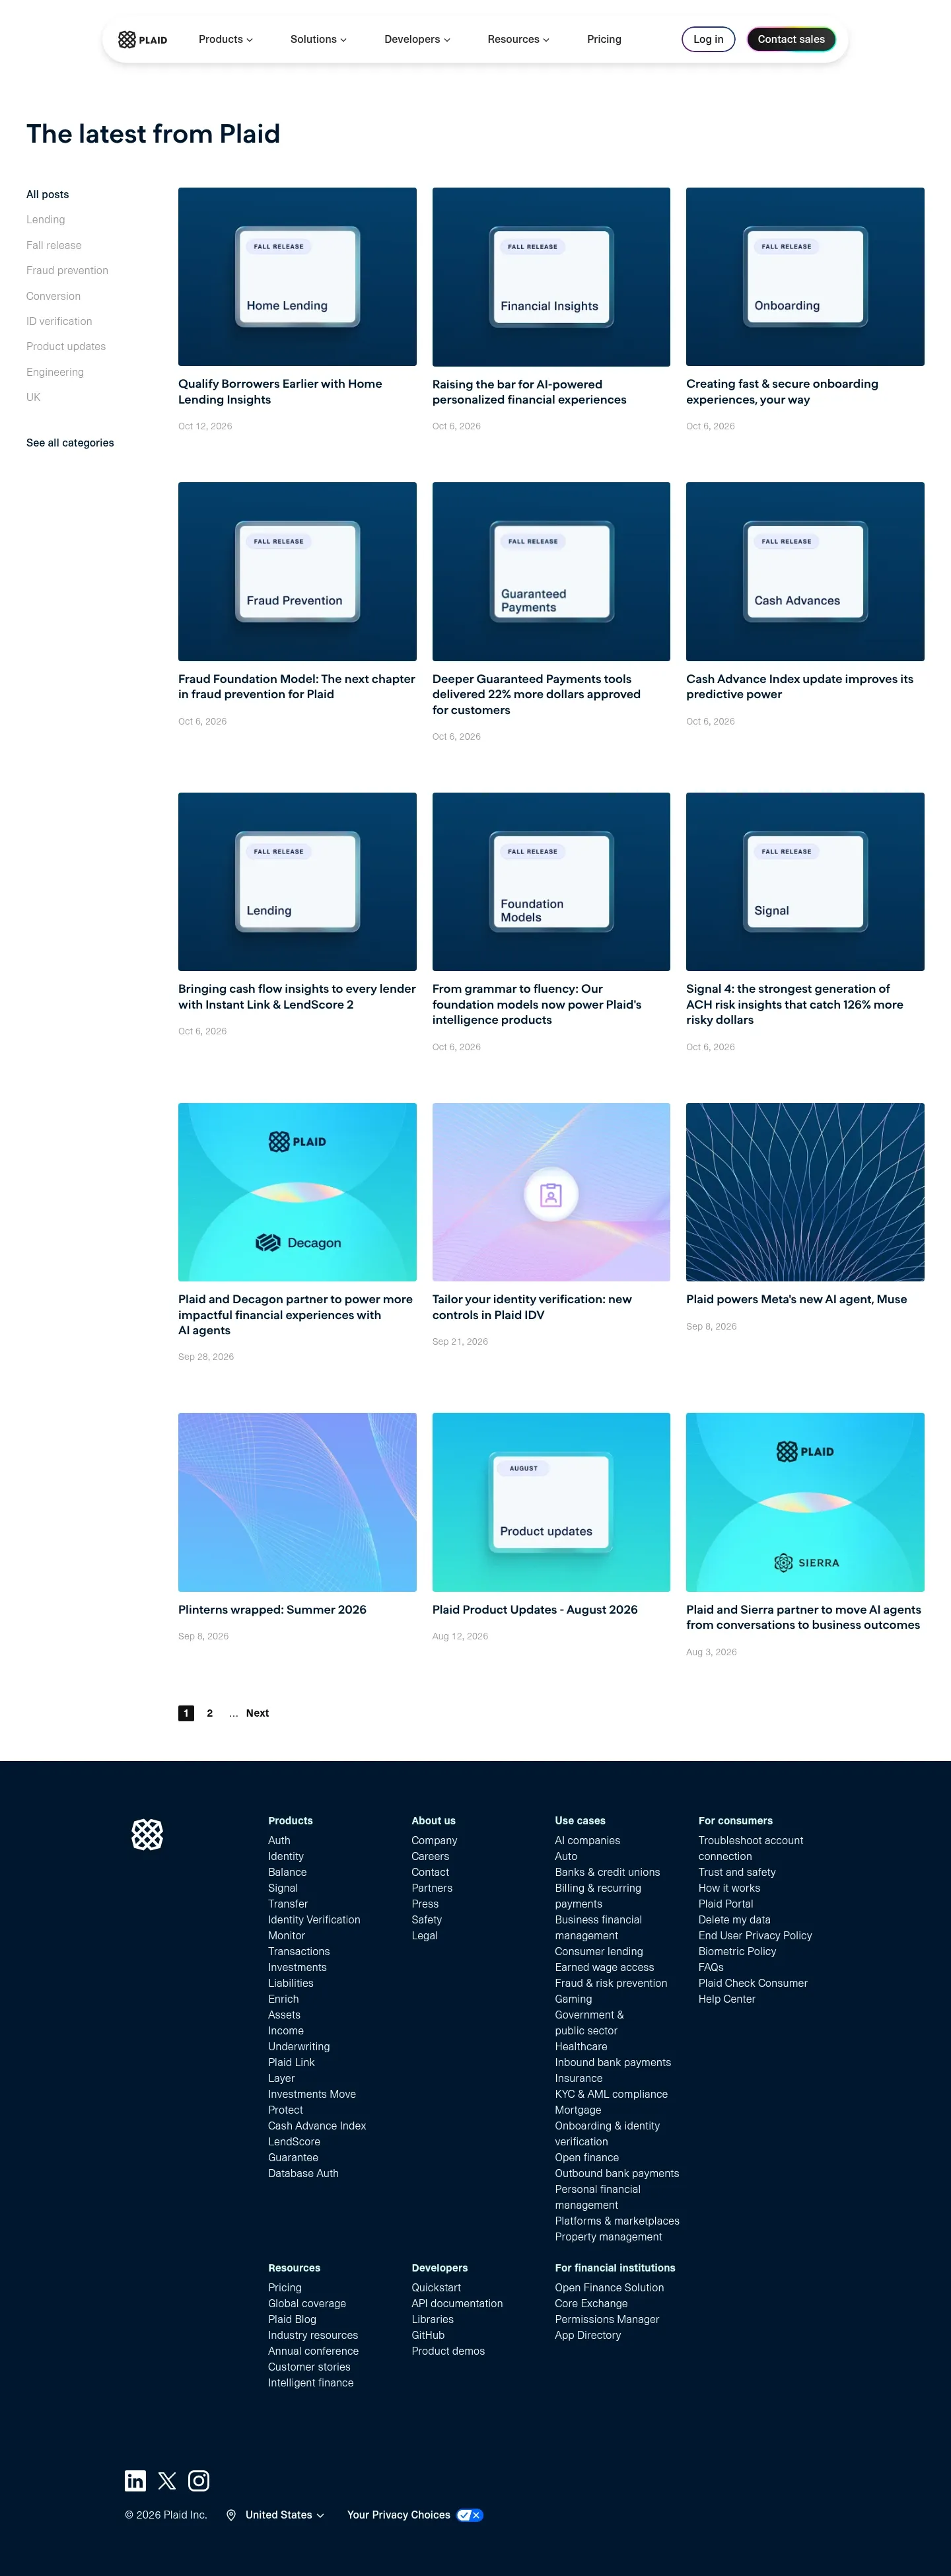Image resolution: width=951 pixels, height=2576 pixels.
Task: Select current page 1 in pagination
Action: click(186, 1713)
